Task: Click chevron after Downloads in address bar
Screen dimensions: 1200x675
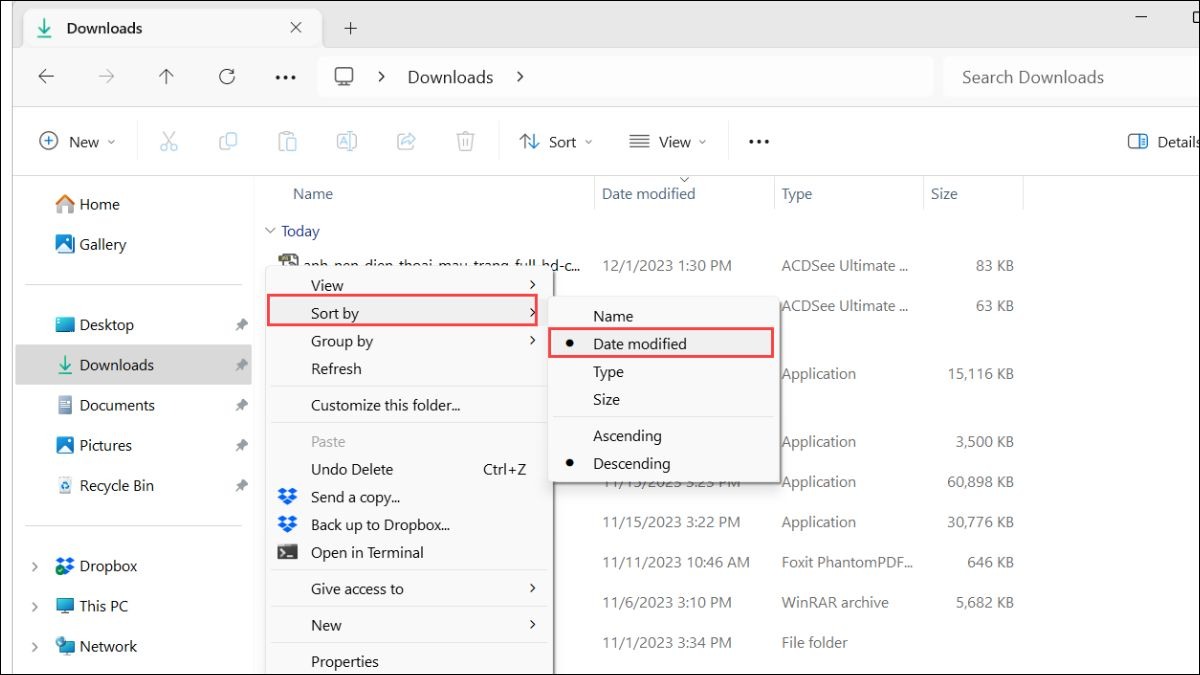Action: click(x=520, y=77)
